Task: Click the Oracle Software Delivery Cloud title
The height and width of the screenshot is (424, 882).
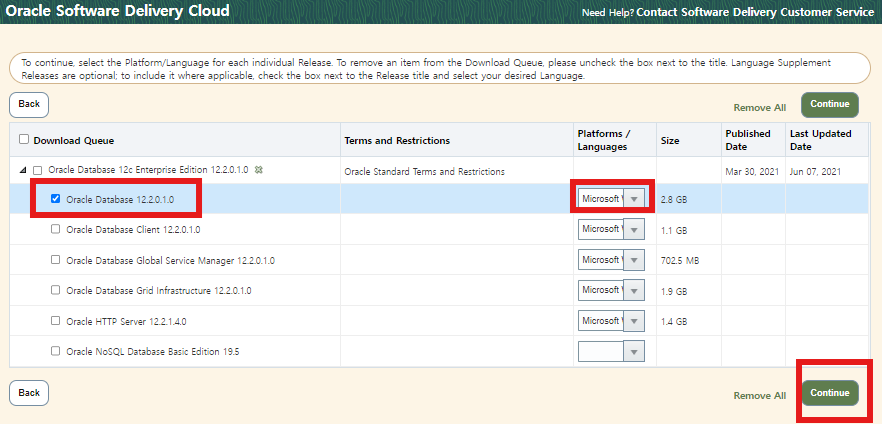Action: [x=118, y=11]
